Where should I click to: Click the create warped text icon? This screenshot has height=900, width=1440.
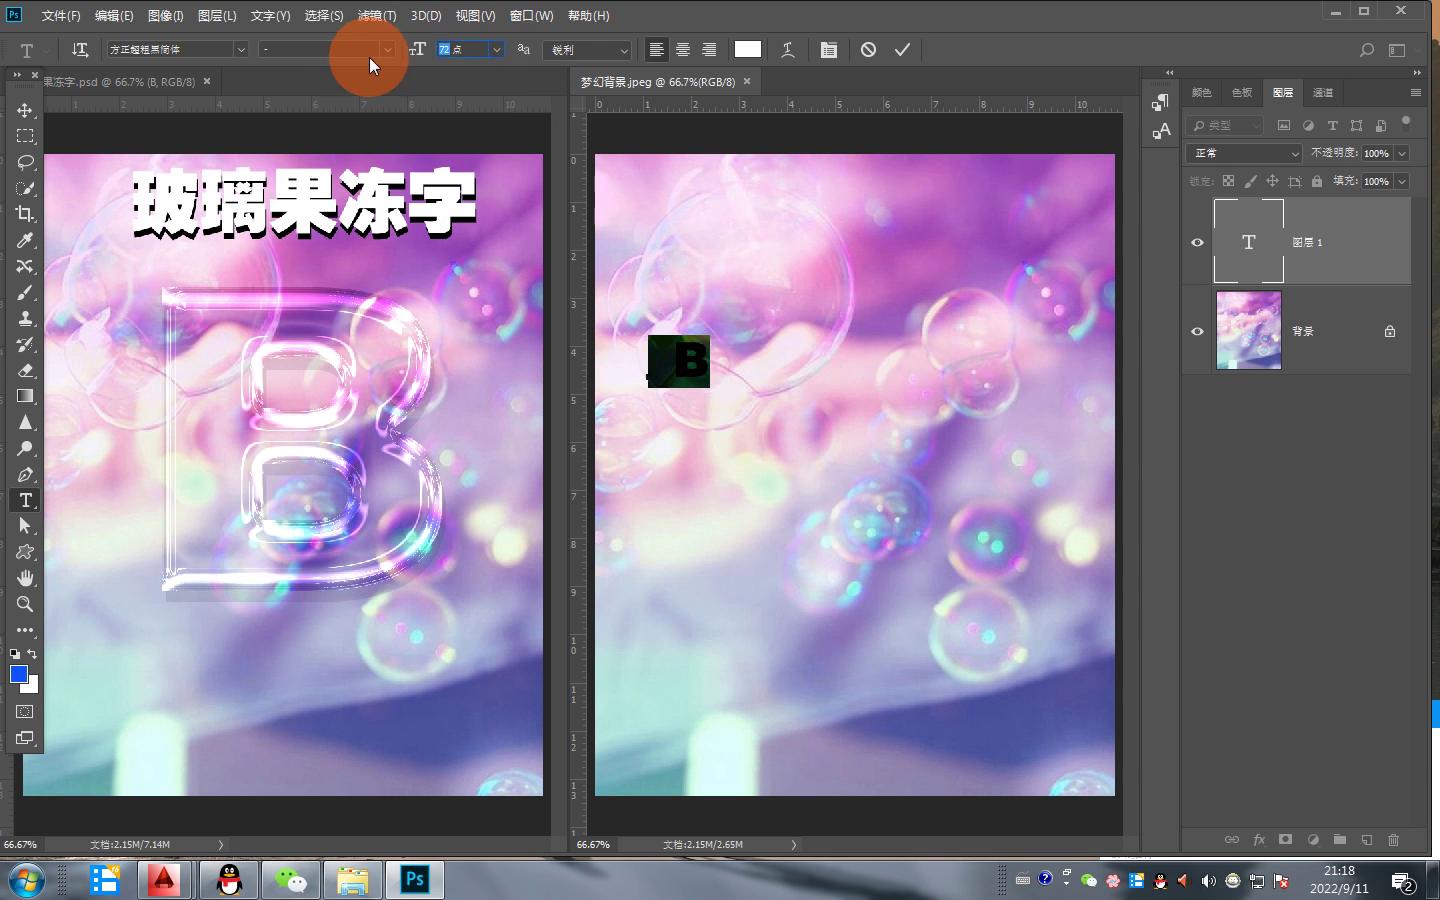point(788,49)
